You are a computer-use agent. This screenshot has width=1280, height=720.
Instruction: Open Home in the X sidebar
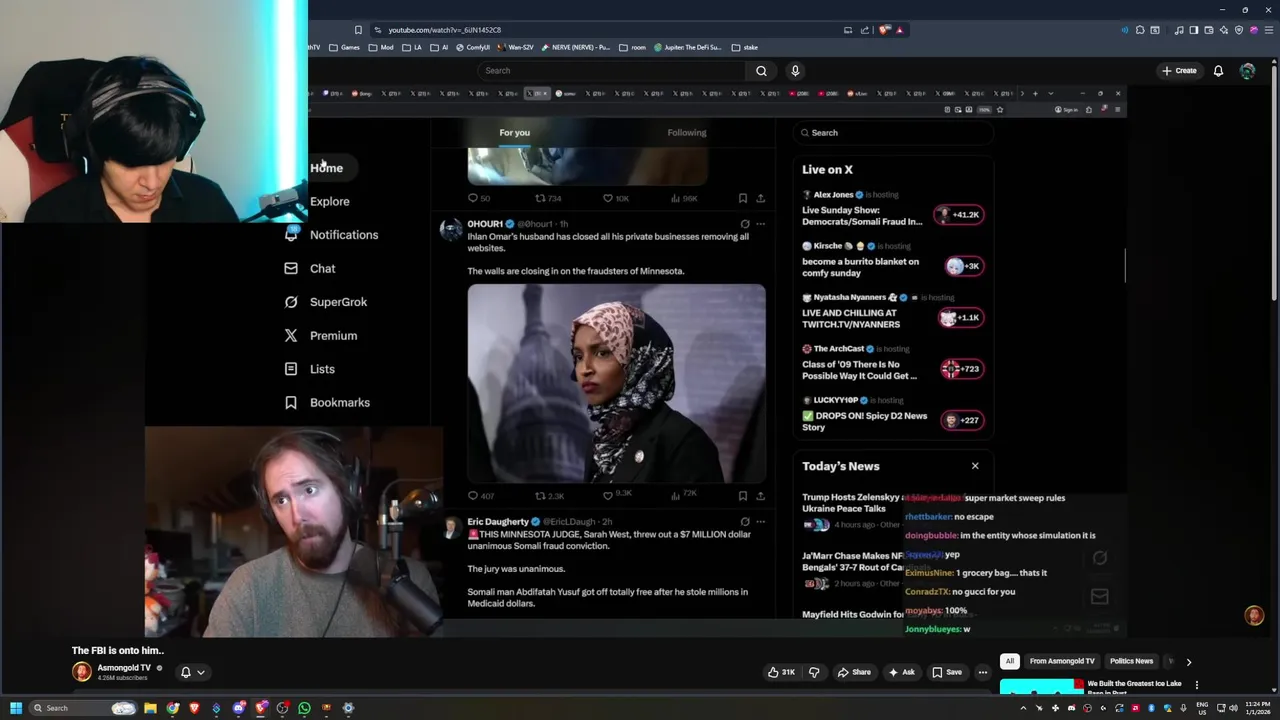pos(326,168)
